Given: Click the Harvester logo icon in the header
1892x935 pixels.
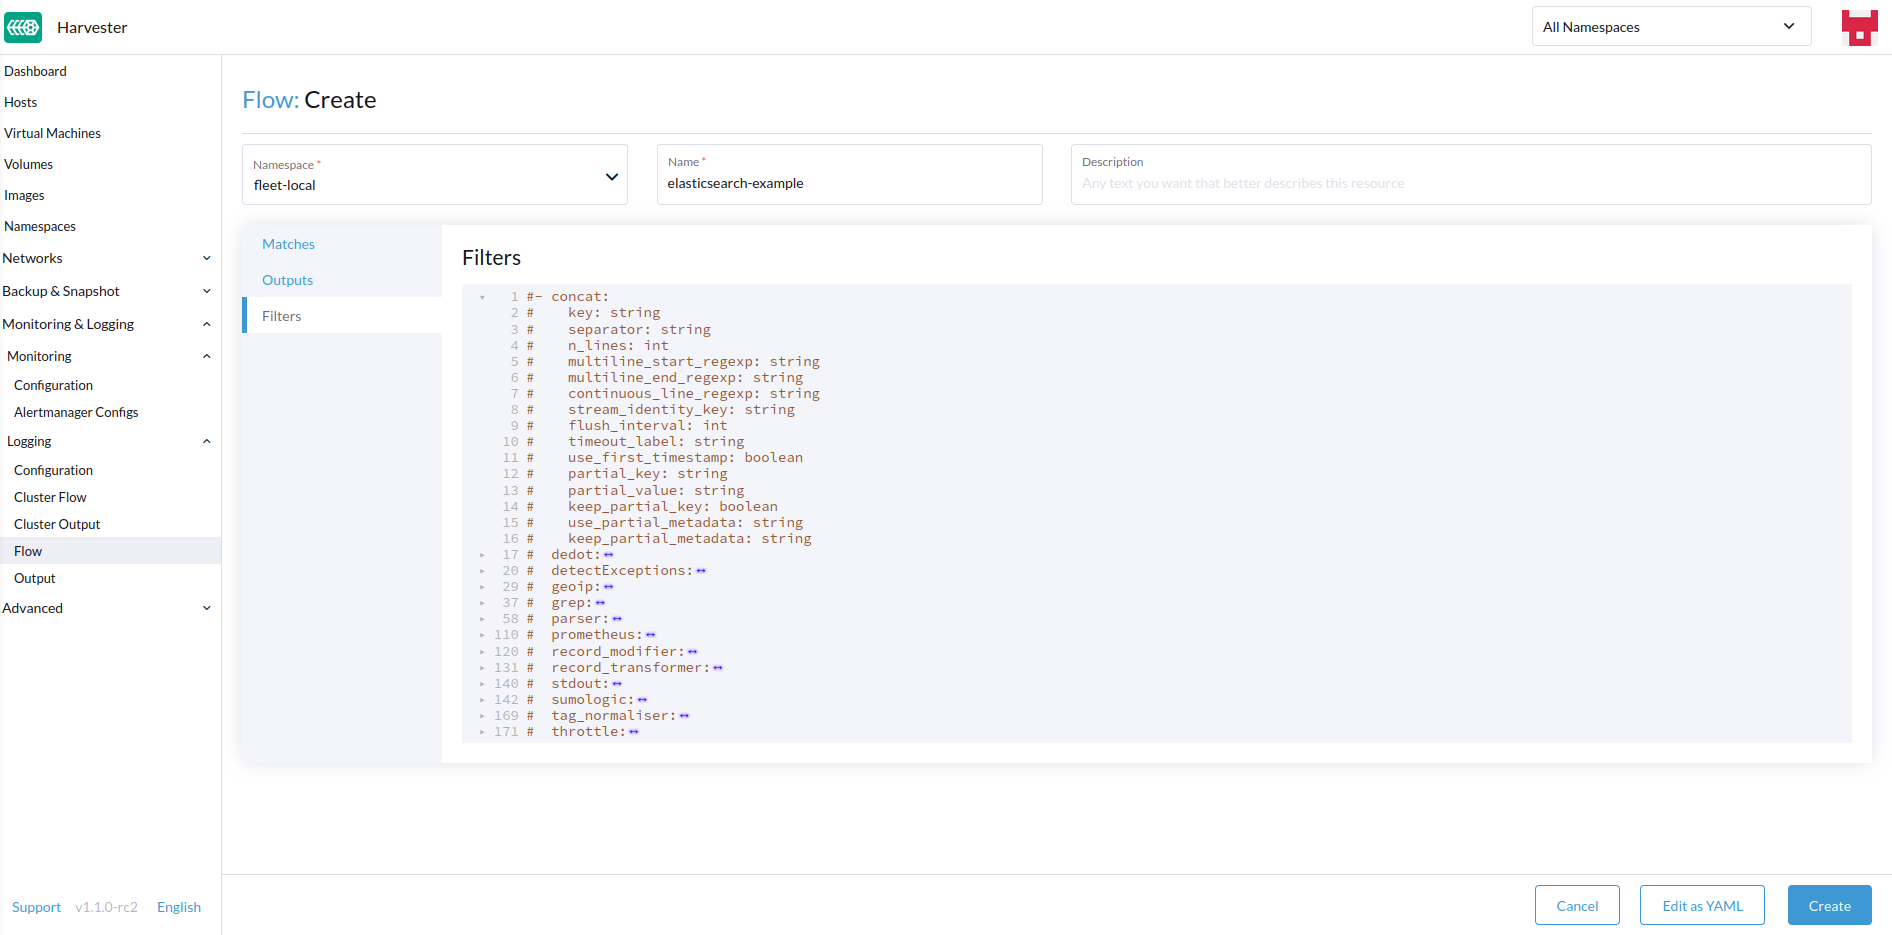Looking at the screenshot, I should click(x=22, y=26).
